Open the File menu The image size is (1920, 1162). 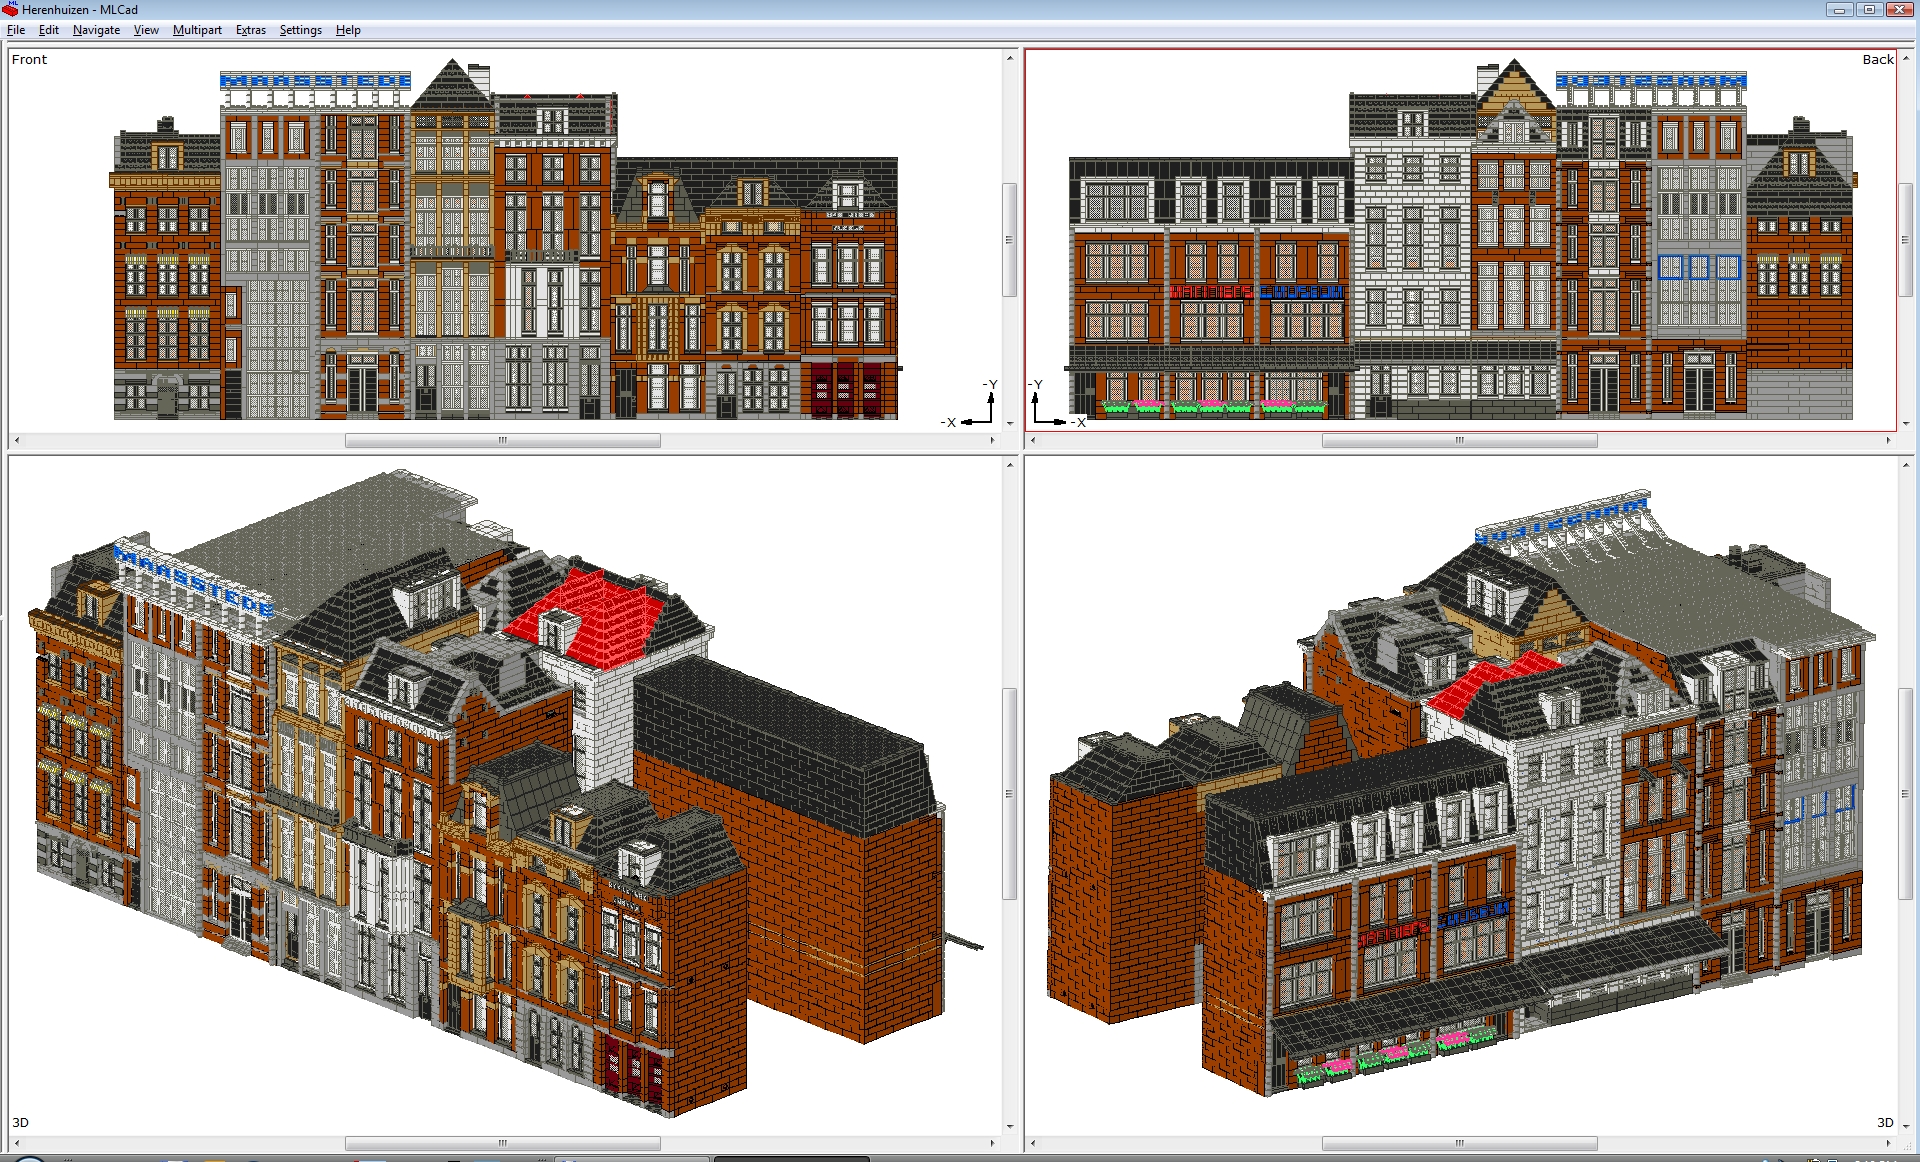click(x=15, y=30)
